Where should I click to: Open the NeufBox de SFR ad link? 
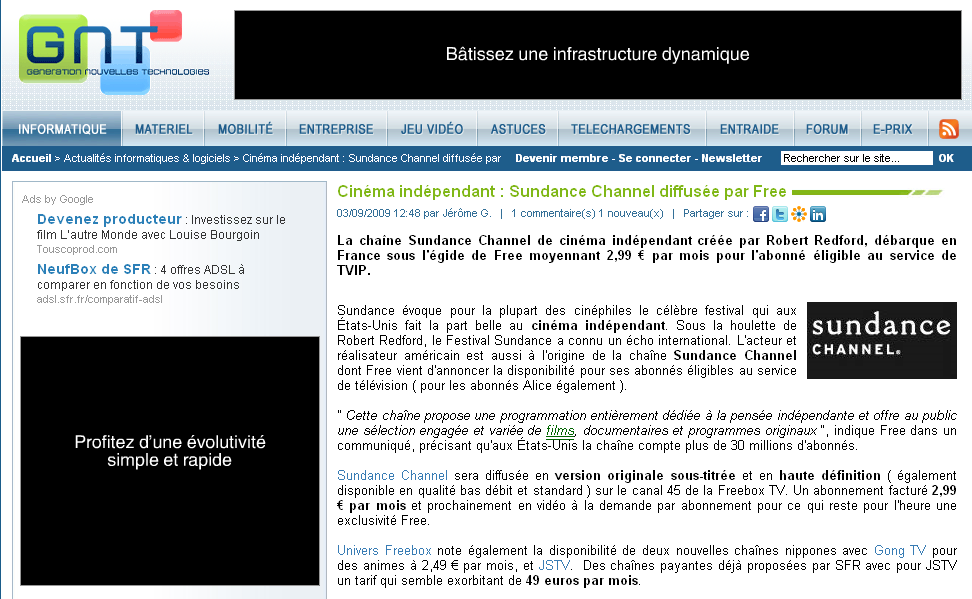(94, 269)
